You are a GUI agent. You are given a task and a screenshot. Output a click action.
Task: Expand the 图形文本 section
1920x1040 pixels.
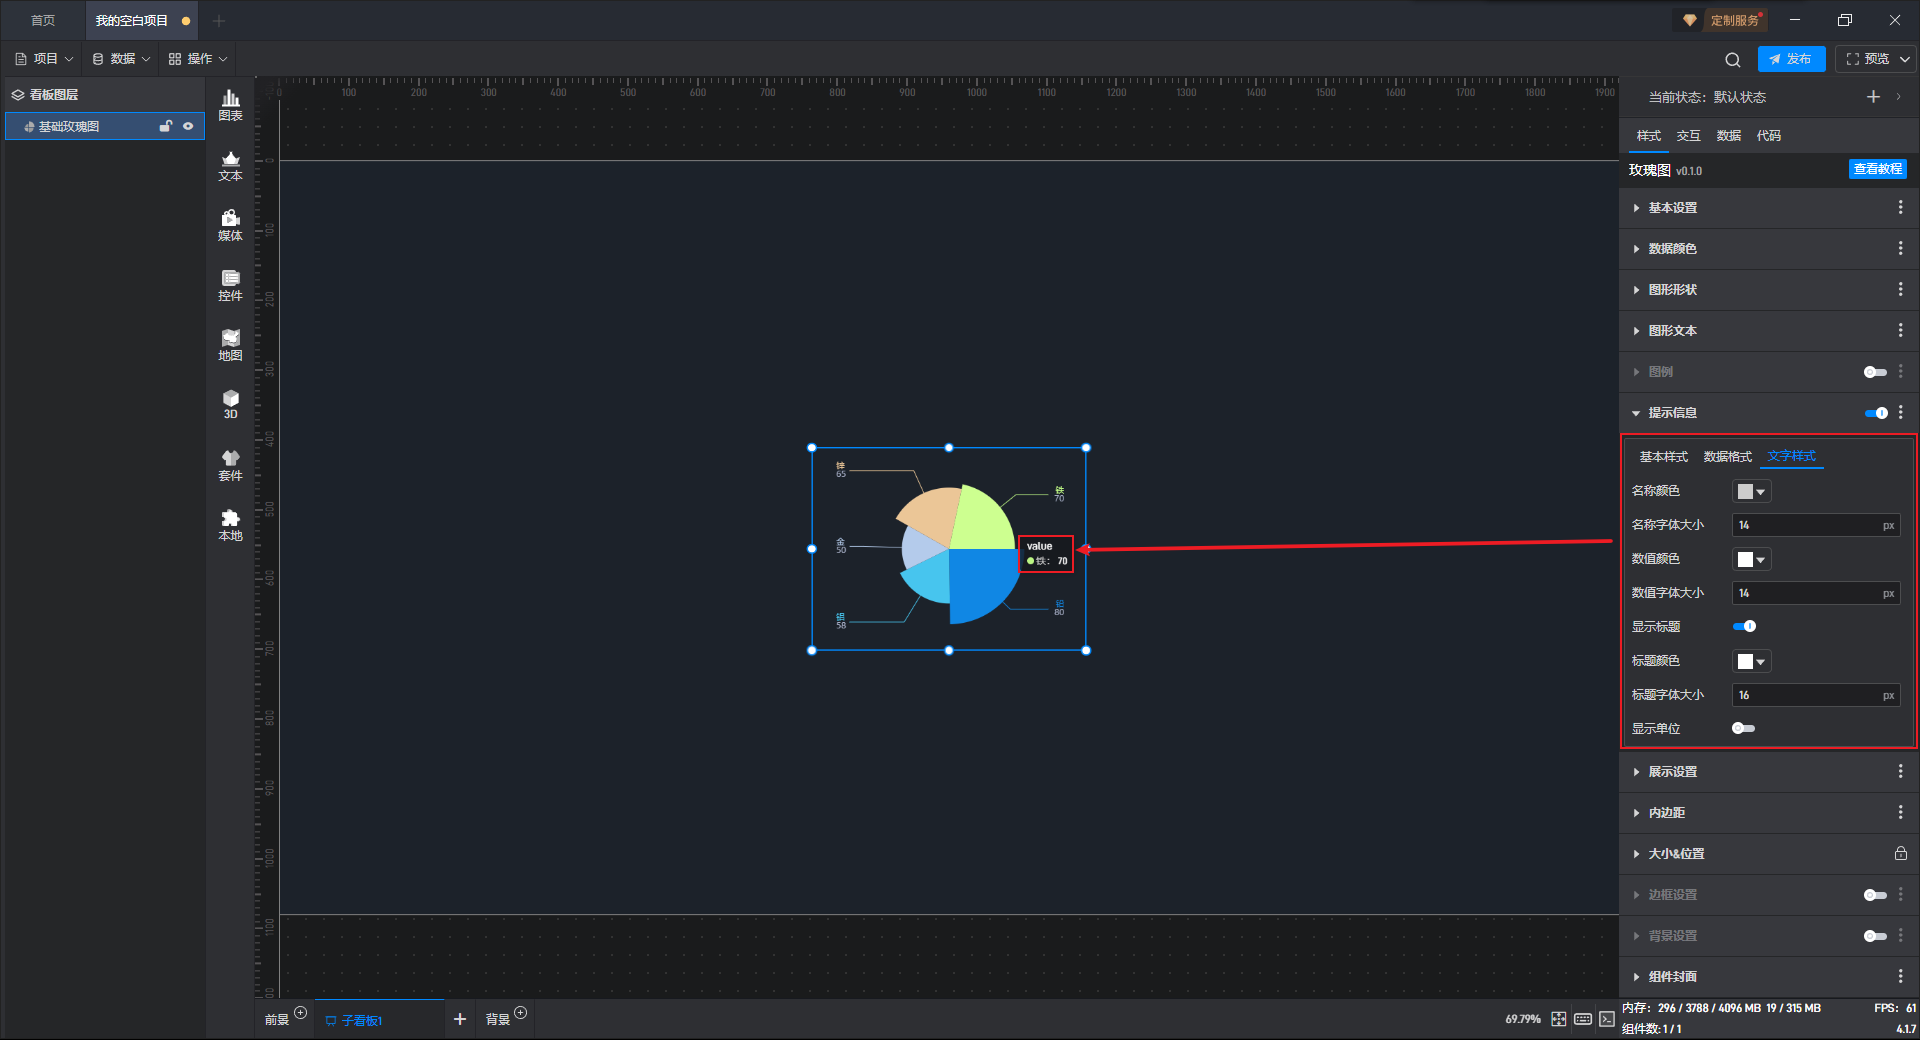[x=1636, y=331]
